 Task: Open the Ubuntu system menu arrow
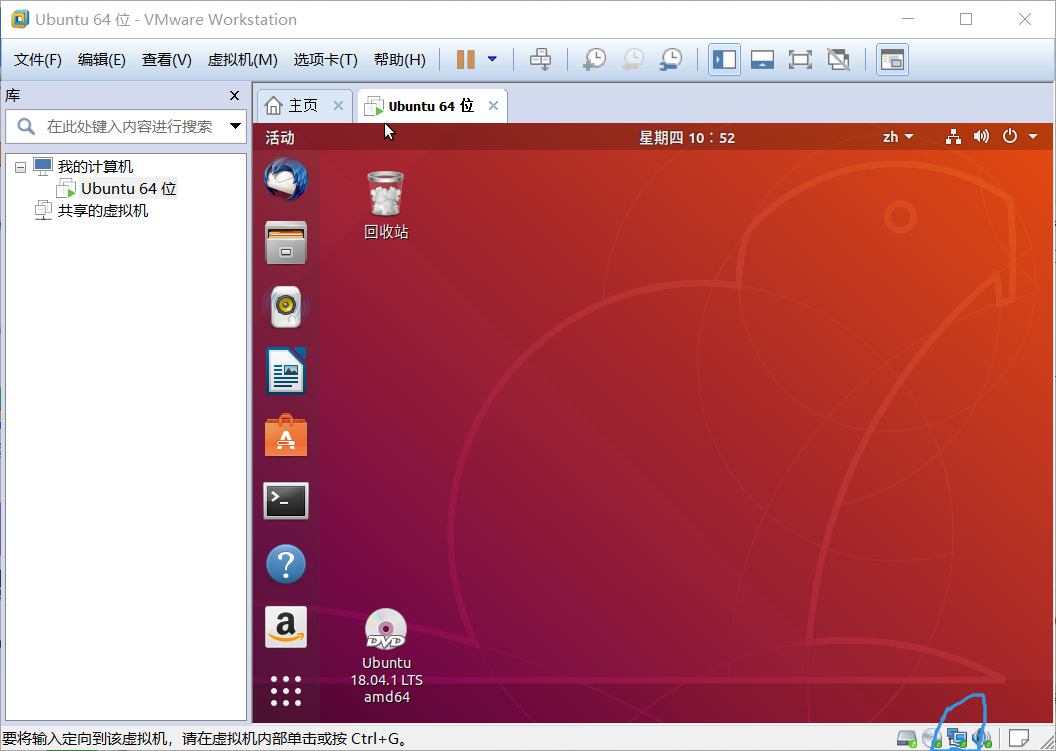[1032, 137]
